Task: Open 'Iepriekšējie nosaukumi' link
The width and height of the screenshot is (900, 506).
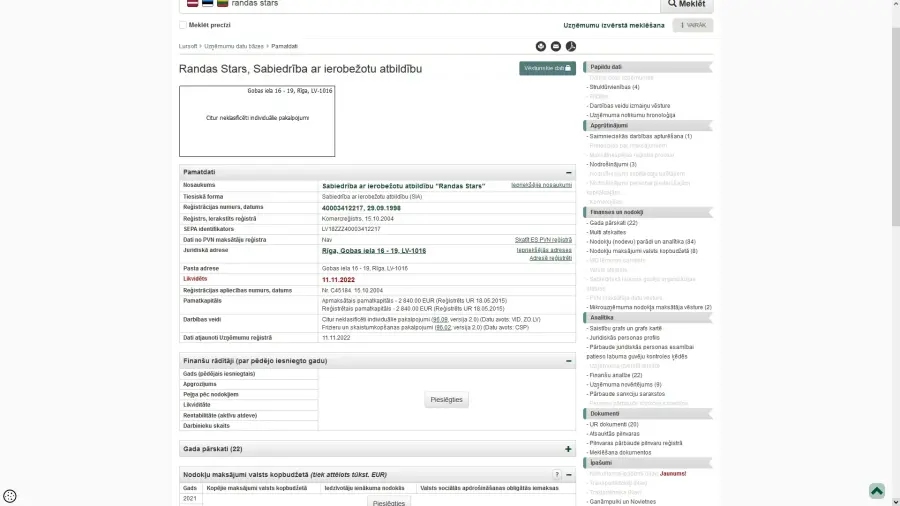Action: tap(541, 185)
